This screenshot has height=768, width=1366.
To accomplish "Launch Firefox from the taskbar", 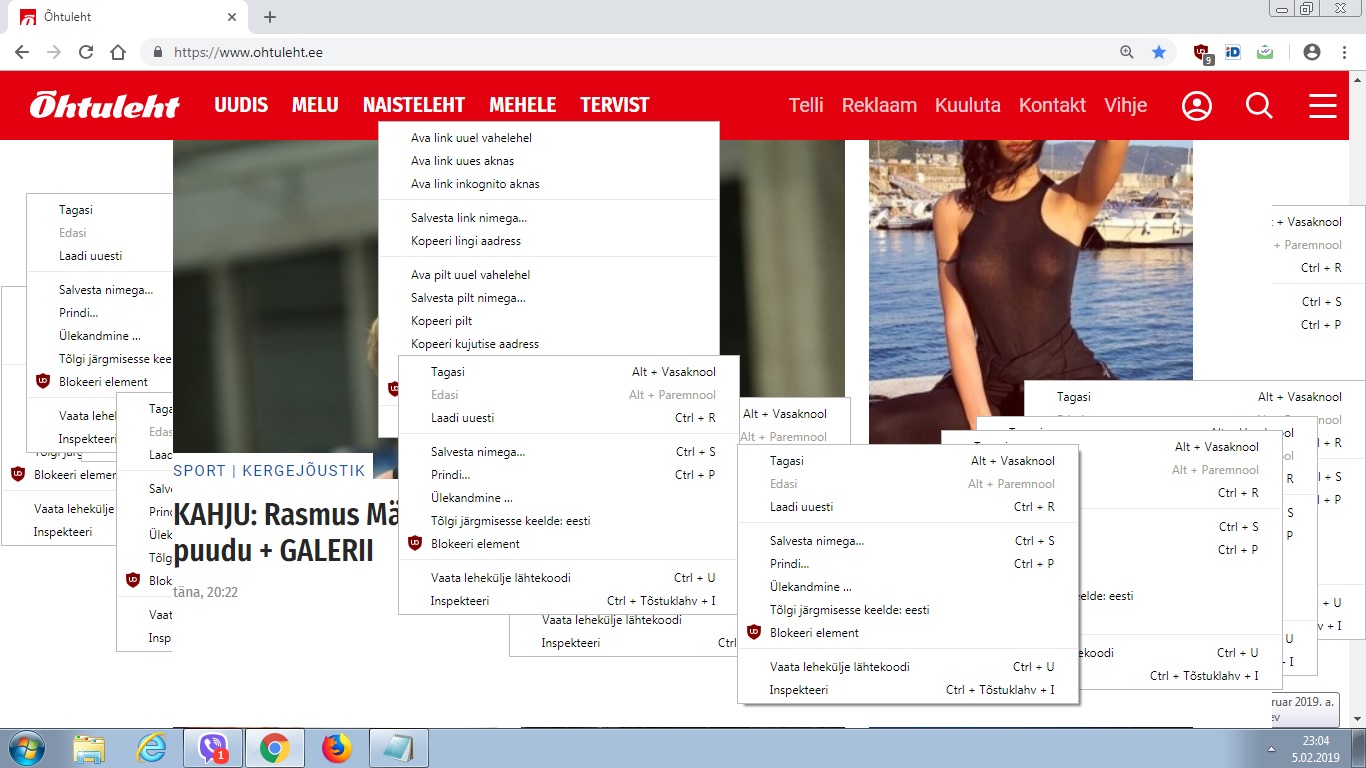I will pos(337,748).
